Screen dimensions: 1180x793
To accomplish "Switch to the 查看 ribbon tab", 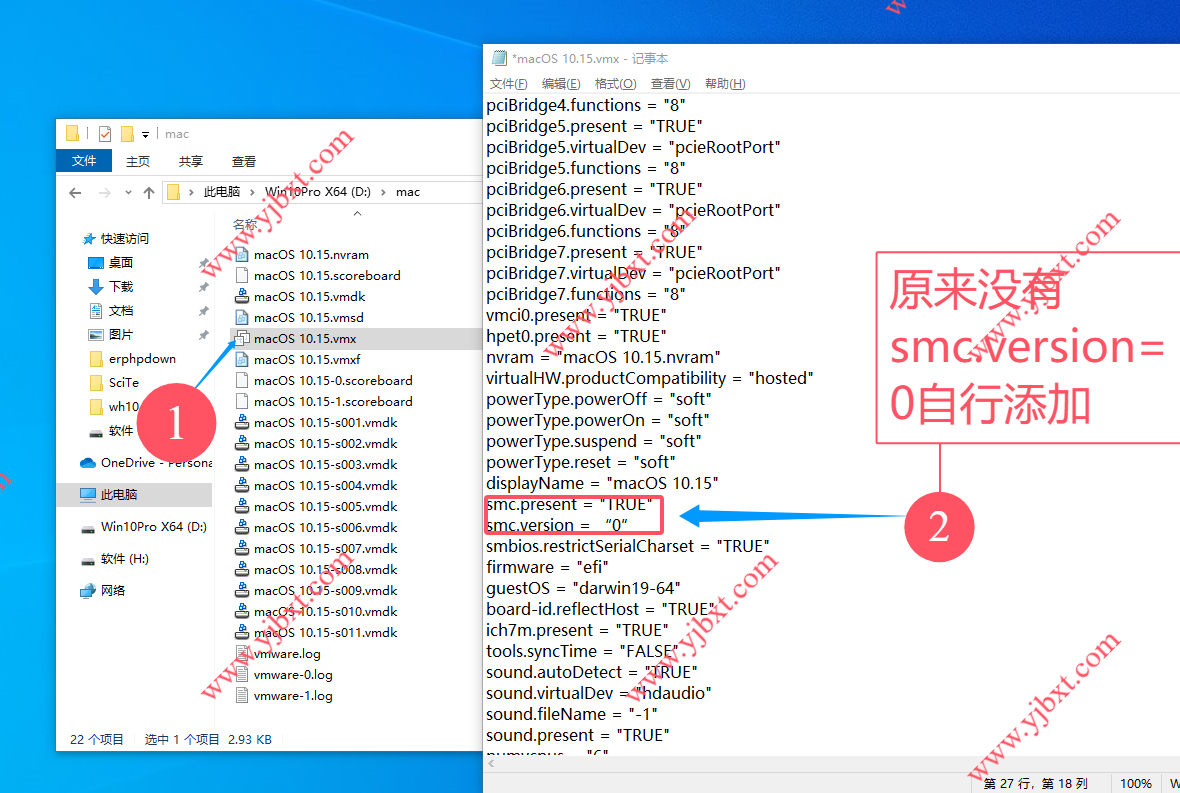I will 243,162.
